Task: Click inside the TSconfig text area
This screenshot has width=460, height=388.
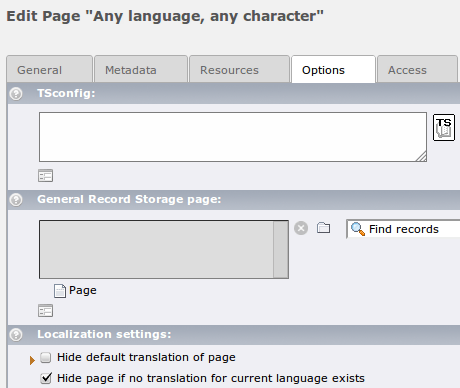Action: [x=233, y=137]
